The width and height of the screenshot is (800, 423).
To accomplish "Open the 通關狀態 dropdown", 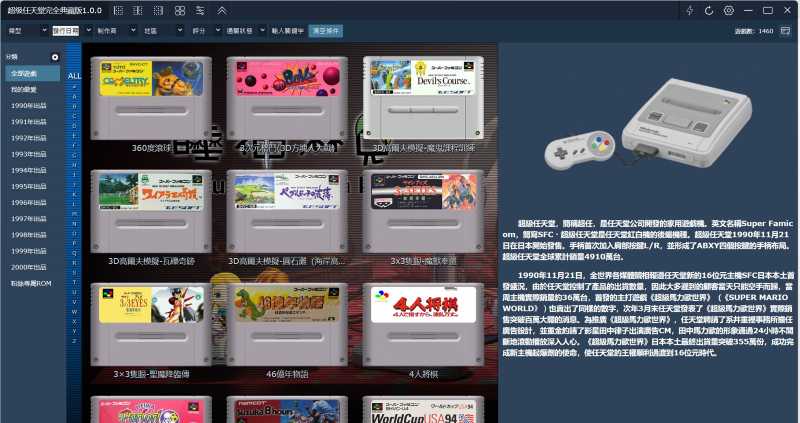I will pos(246,31).
